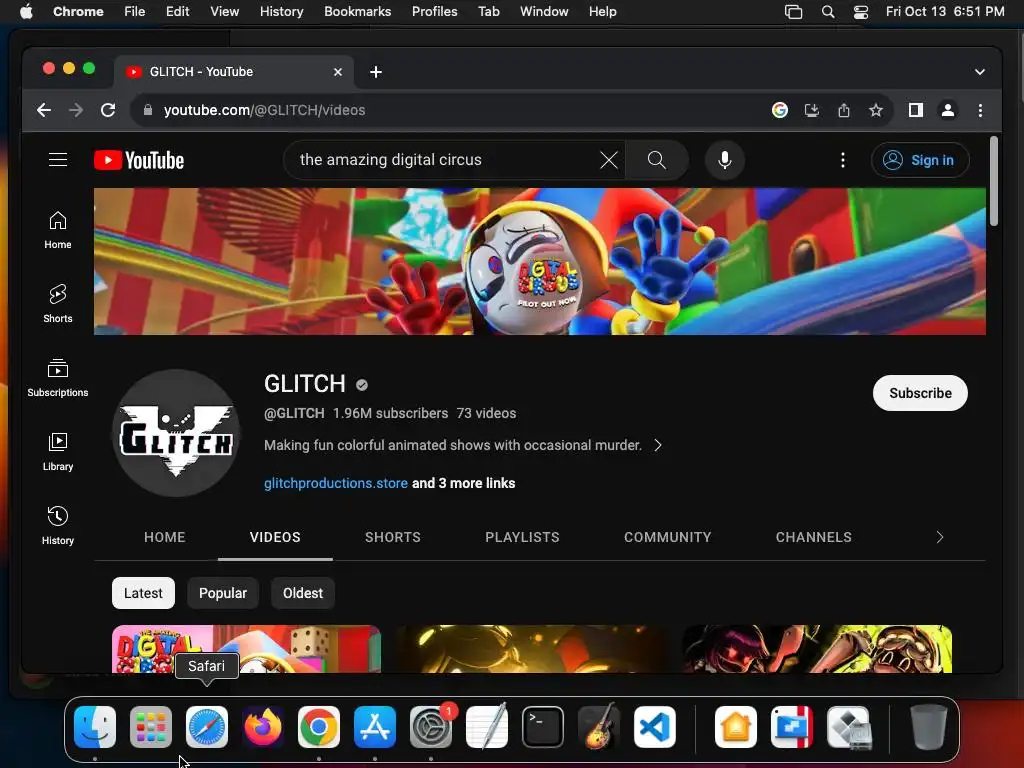Screen dimensions: 1024x768
Task: Open Visual Studio Code from the dock
Action: pyautogui.click(x=655, y=727)
